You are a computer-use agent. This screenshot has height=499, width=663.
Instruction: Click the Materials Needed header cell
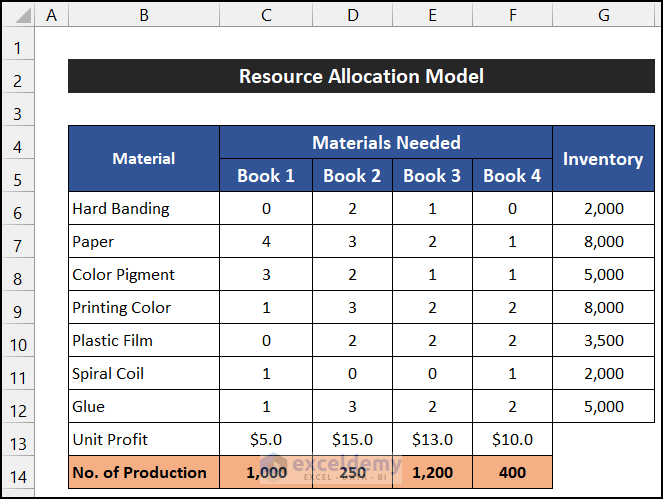[386, 143]
